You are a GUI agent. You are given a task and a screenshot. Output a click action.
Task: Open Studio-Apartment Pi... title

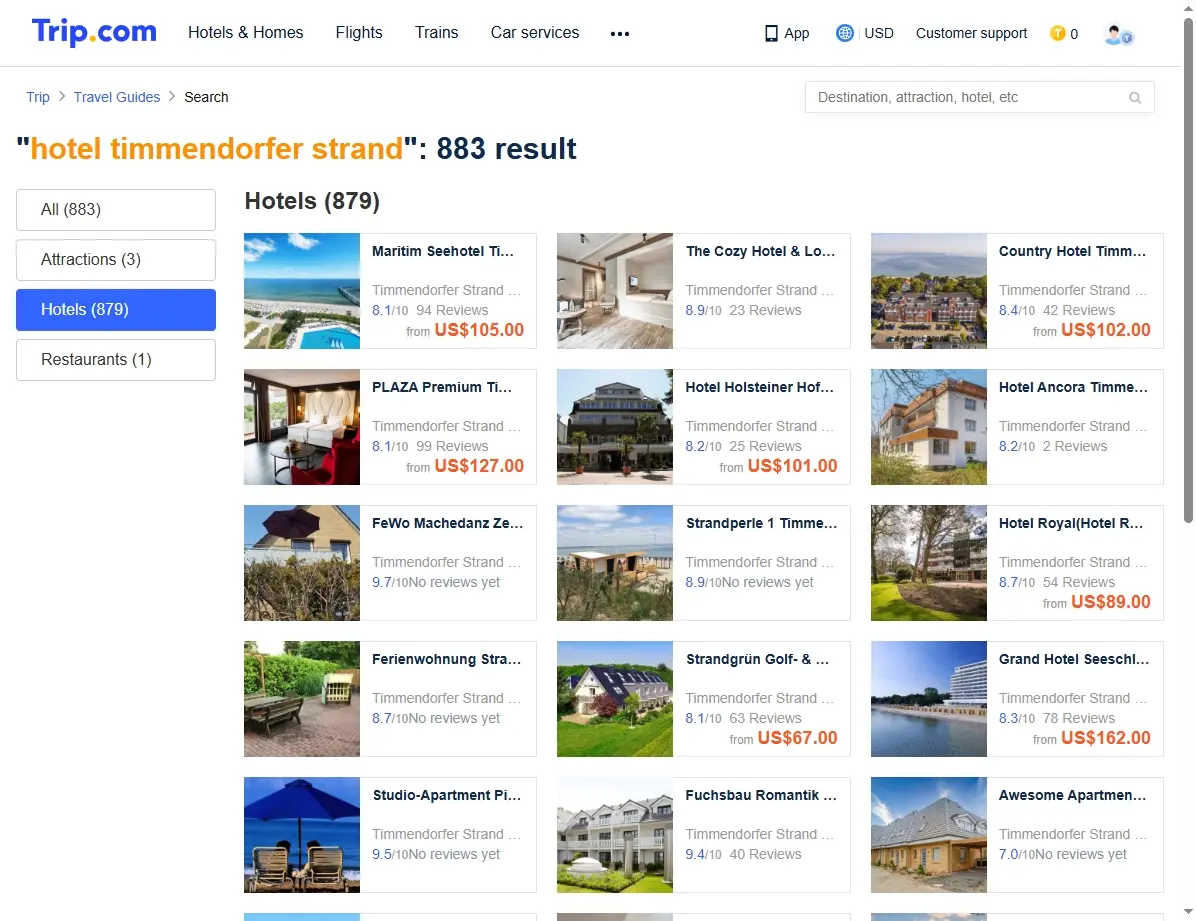click(x=447, y=794)
